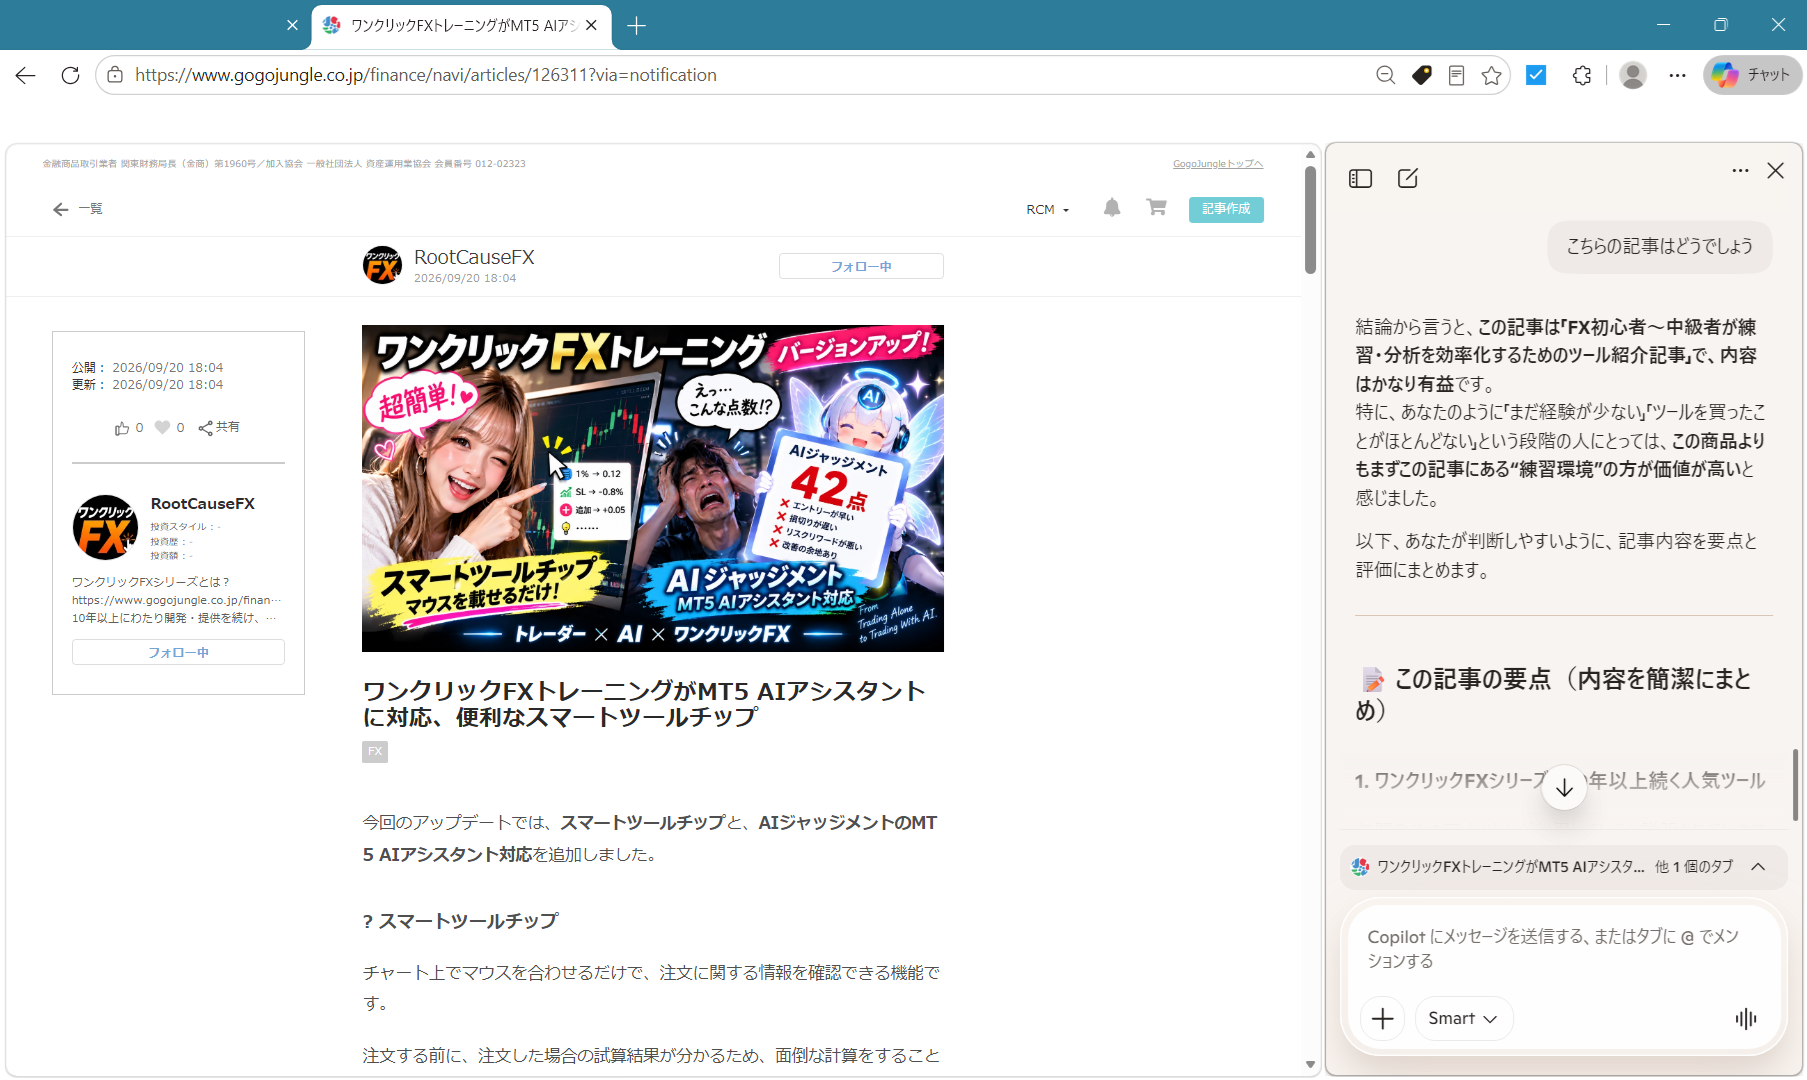This screenshot has width=1807, height=1080.
Task: Click the blue checkmark extension icon
Action: click(x=1536, y=74)
